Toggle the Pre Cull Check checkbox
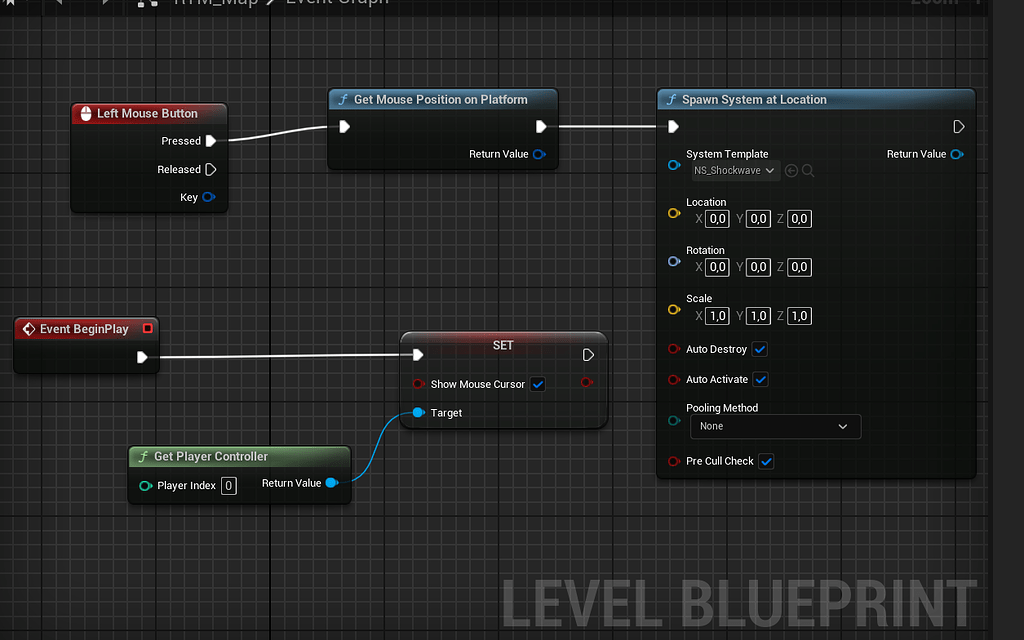 766,461
